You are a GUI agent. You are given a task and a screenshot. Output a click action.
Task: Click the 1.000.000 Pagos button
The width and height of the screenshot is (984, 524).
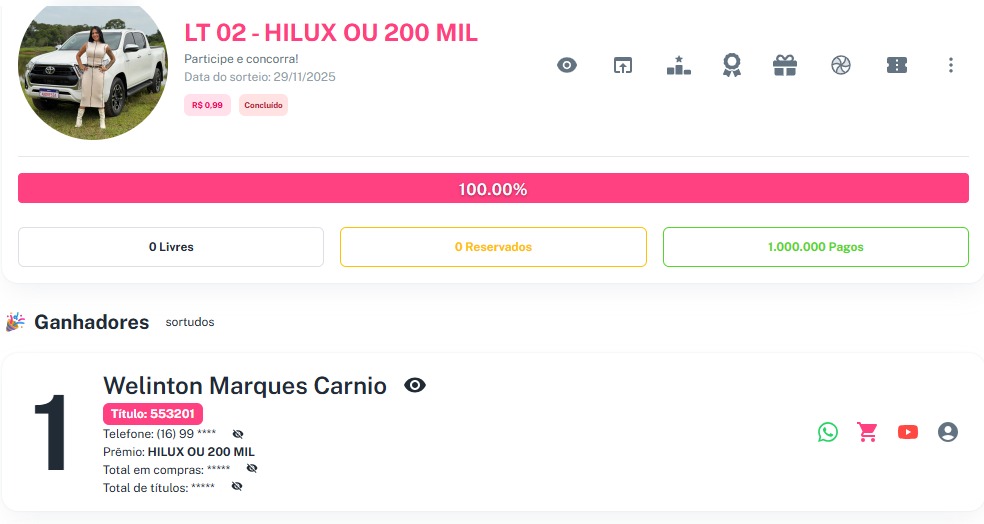[x=815, y=247]
